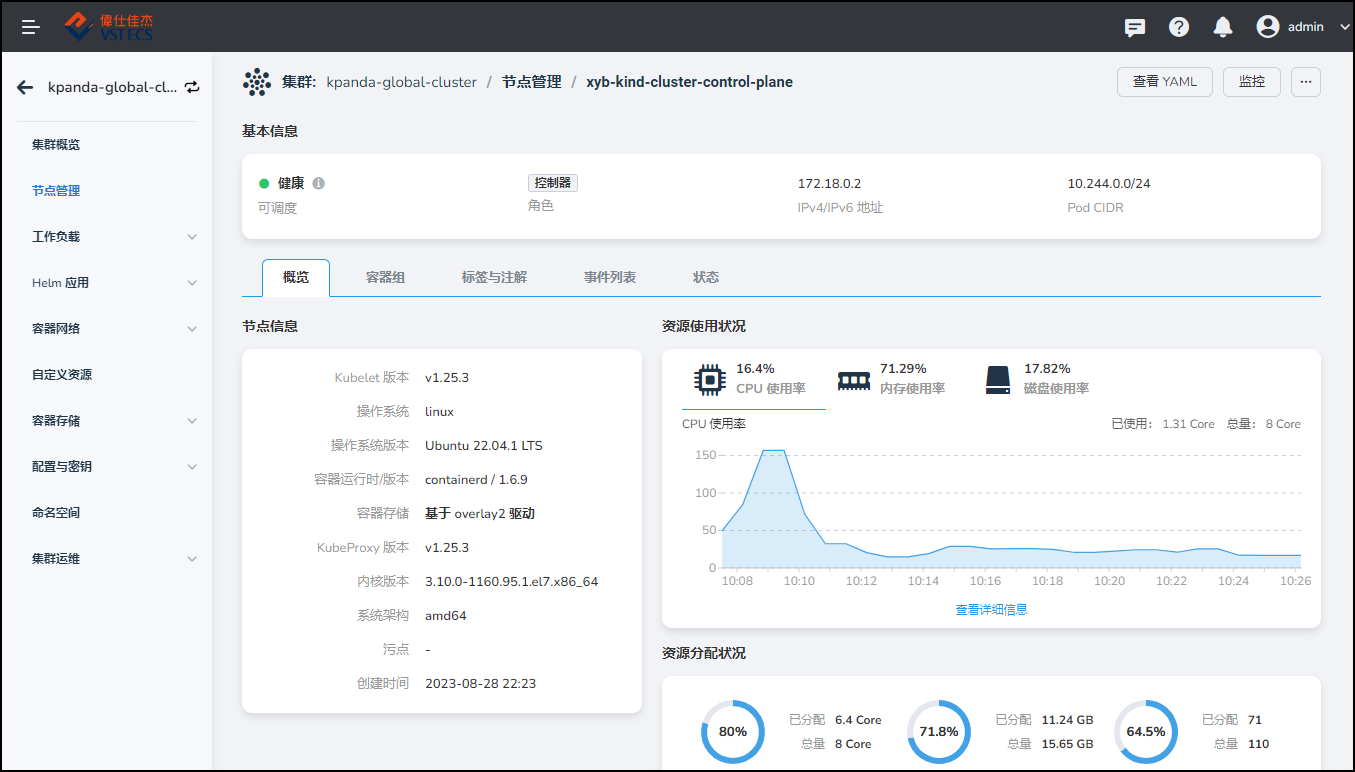Open the messages chat icon
Image resolution: width=1355 pixels, height=772 pixels.
tap(1135, 27)
